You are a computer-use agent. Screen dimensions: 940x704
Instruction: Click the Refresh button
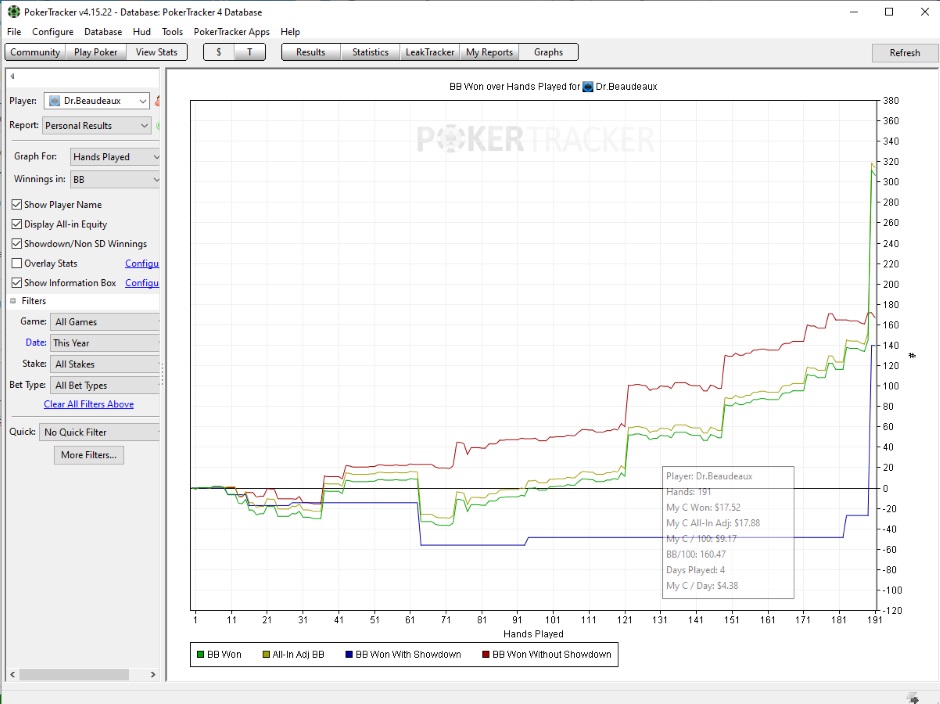(x=905, y=53)
